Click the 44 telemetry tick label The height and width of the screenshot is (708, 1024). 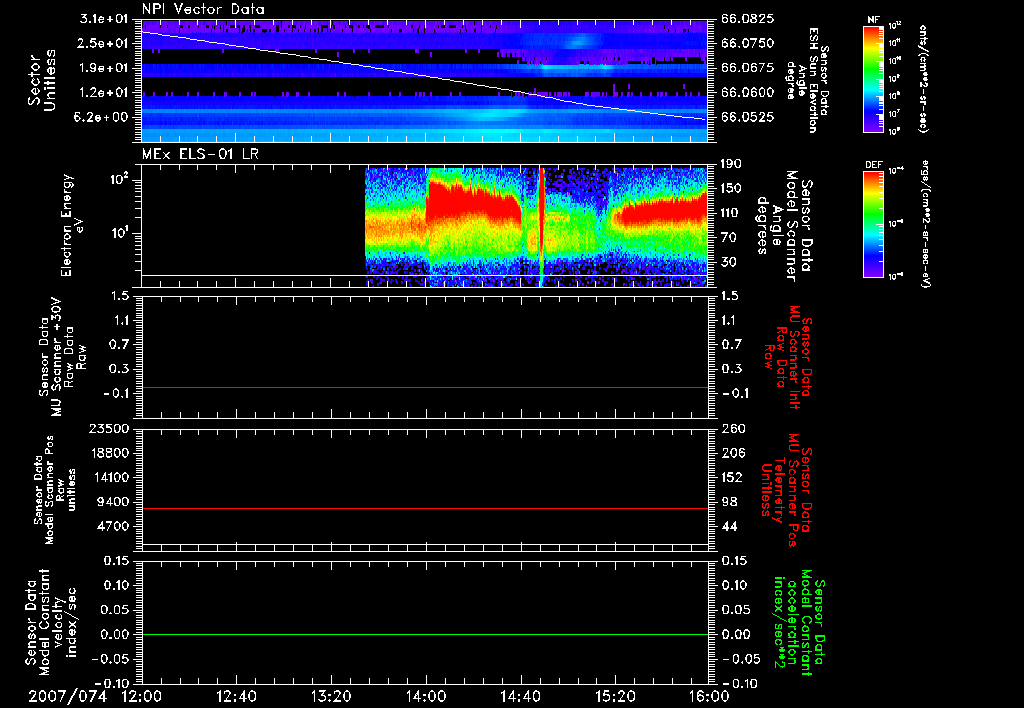[729, 526]
